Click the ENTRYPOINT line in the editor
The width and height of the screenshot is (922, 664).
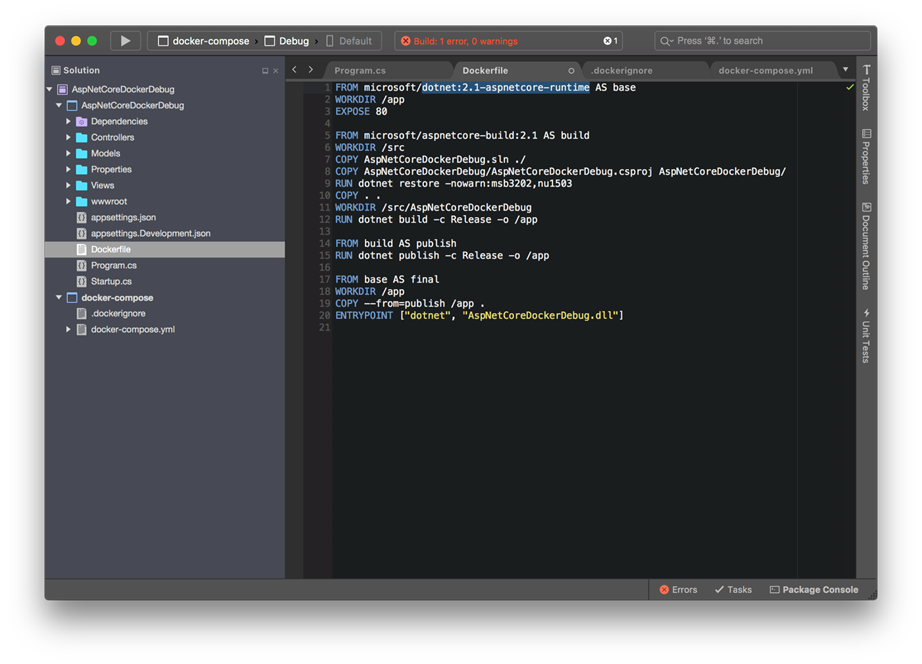pos(479,316)
